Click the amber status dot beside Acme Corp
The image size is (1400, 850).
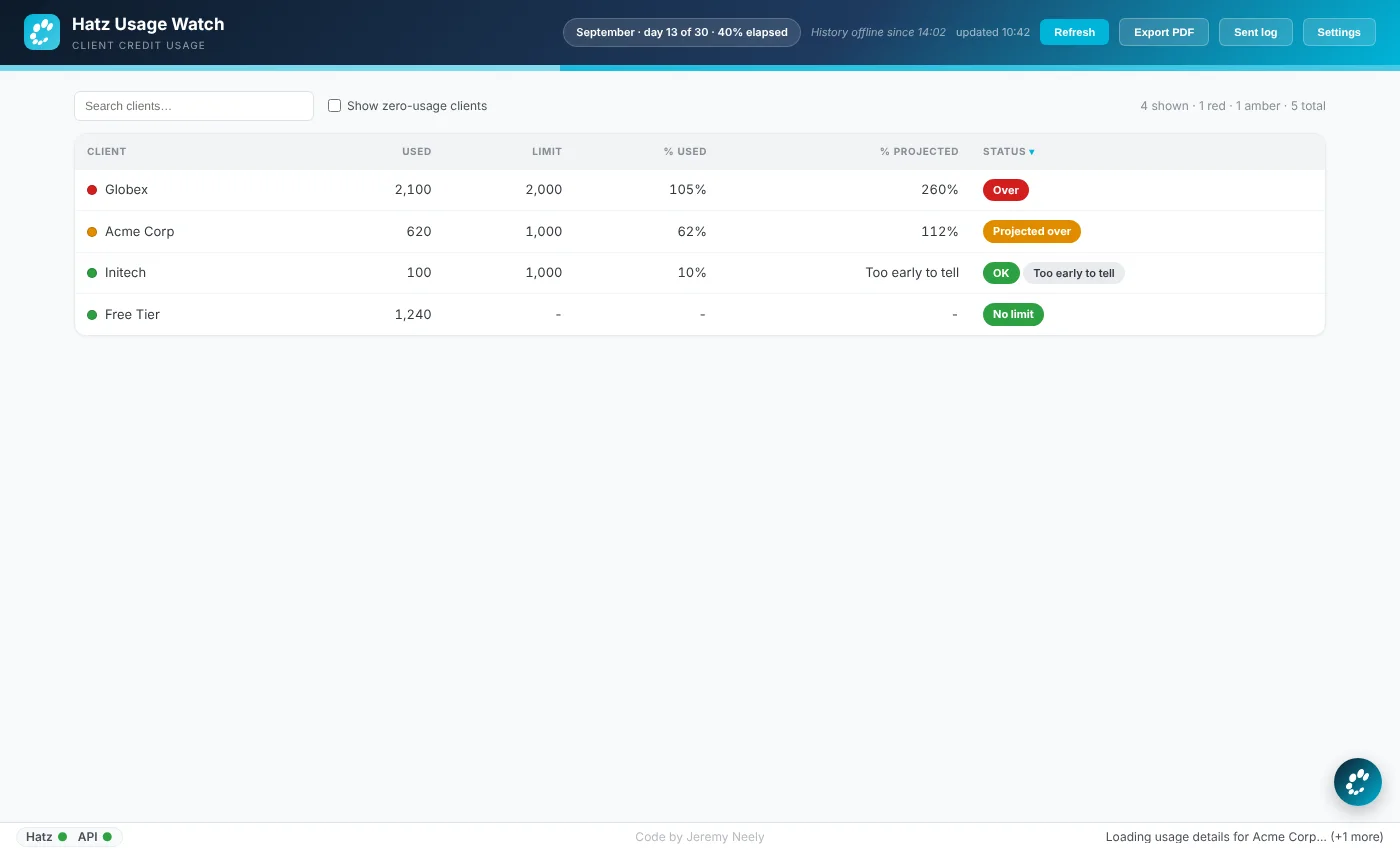click(x=92, y=232)
